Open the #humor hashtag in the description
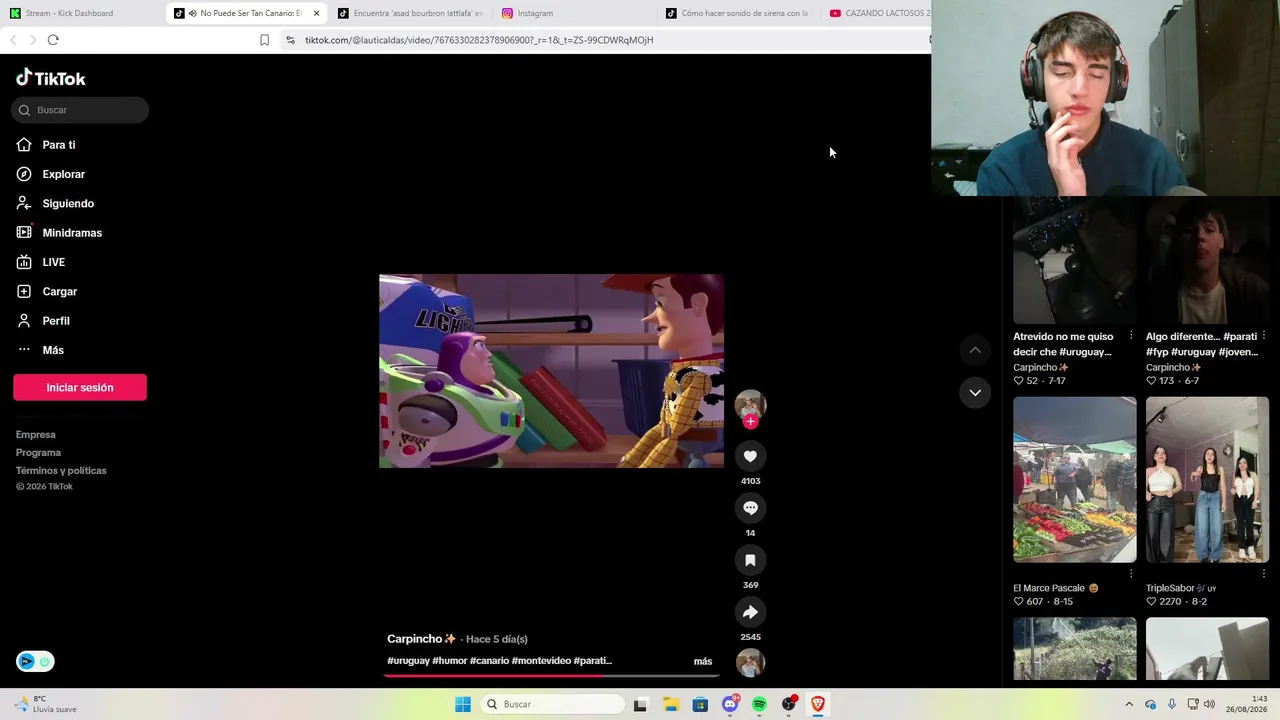 click(x=450, y=661)
